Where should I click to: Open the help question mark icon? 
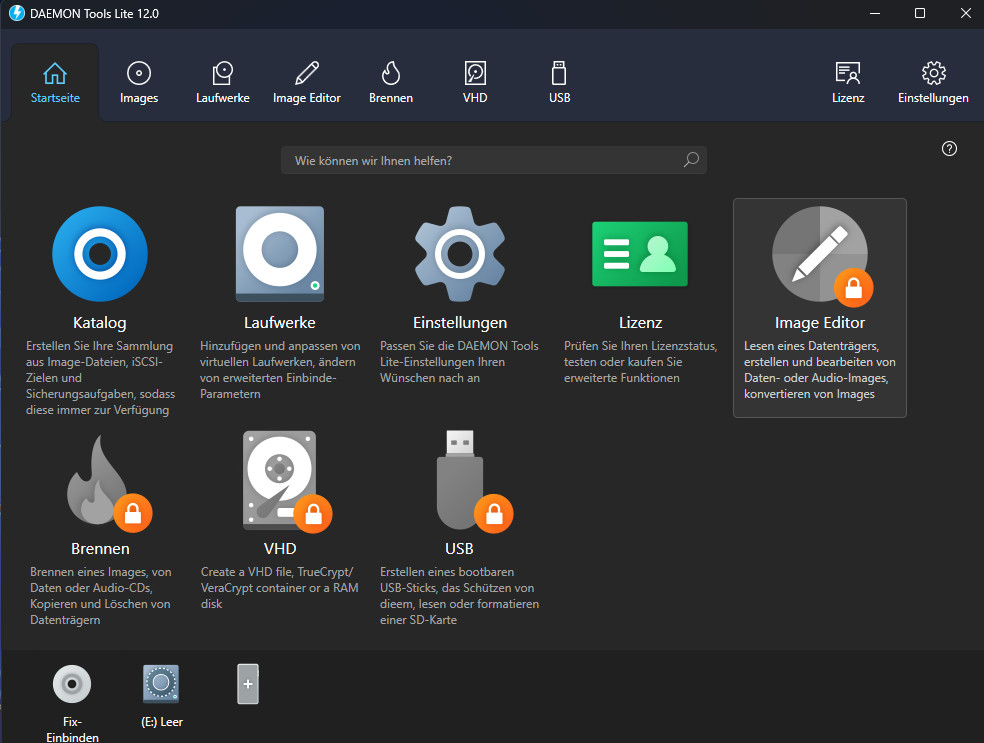950,148
